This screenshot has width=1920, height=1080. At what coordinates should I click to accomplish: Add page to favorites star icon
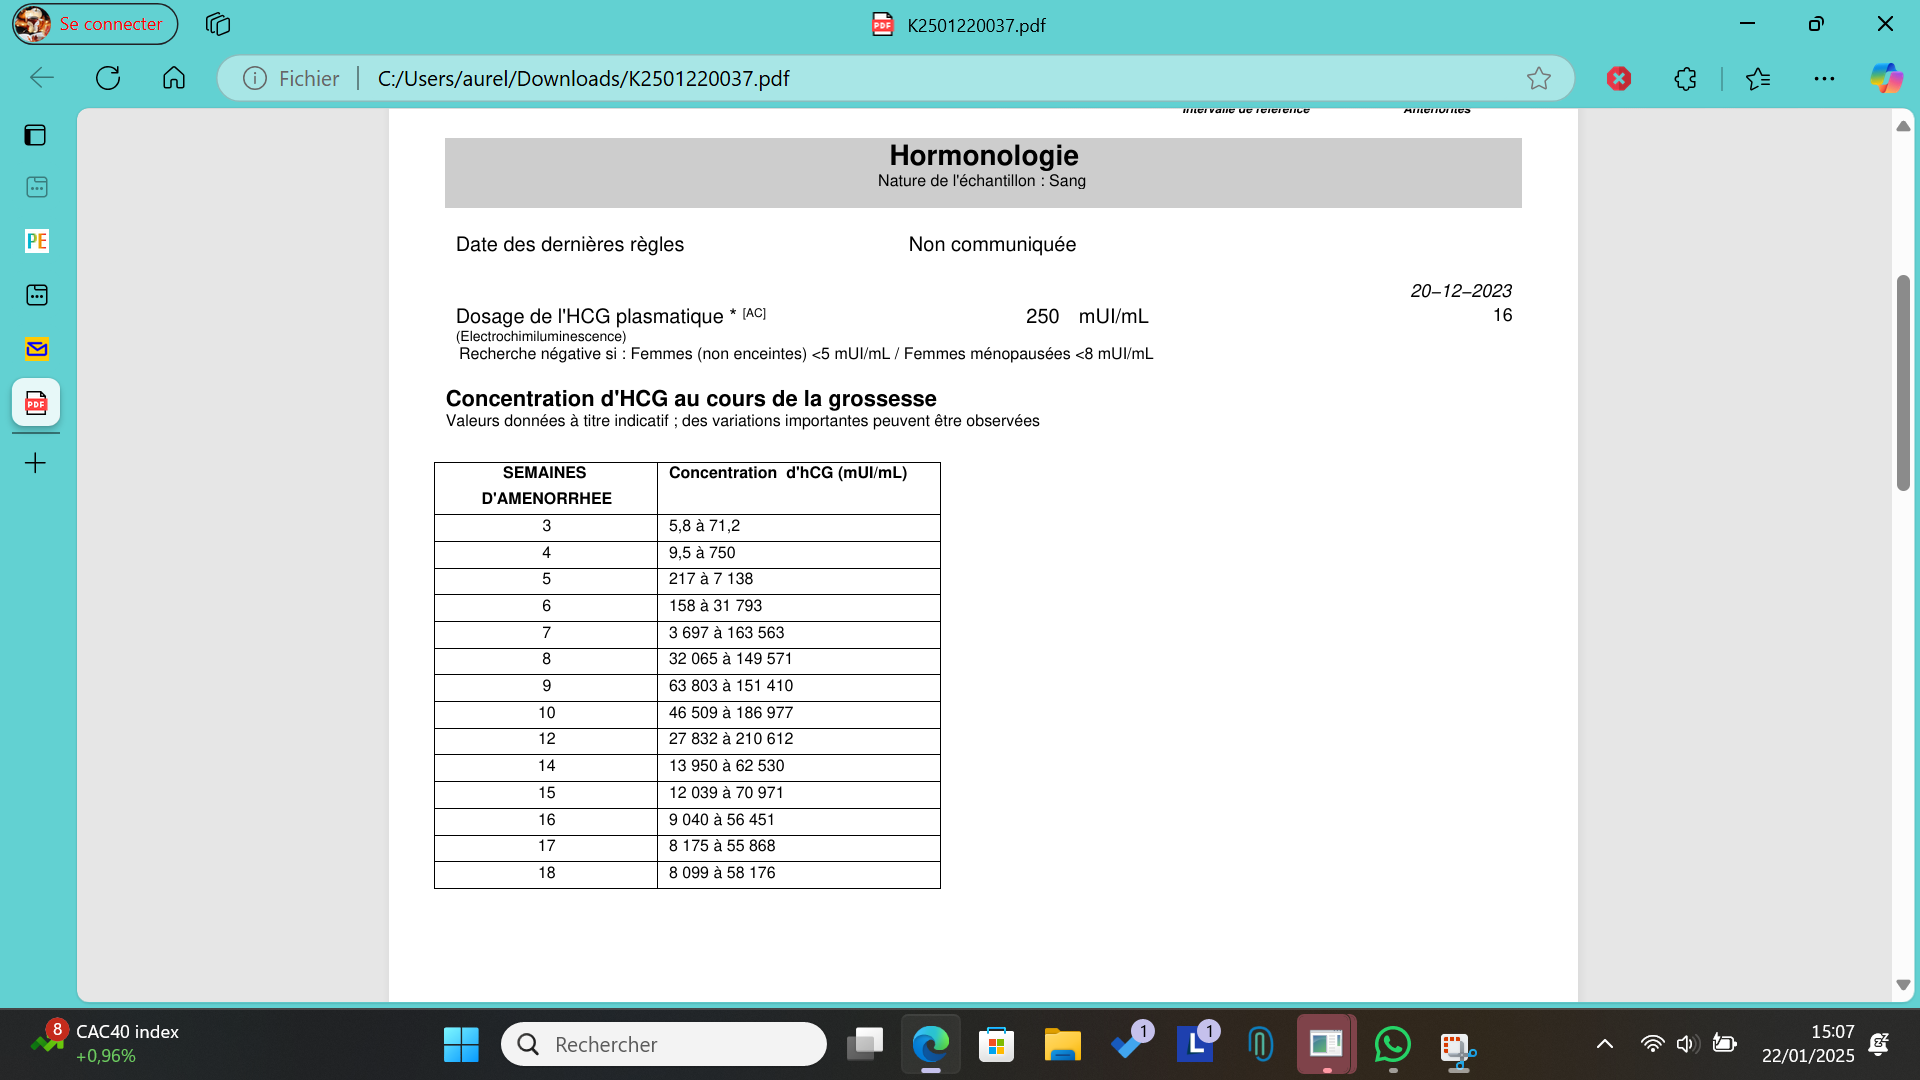[x=1538, y=78]
